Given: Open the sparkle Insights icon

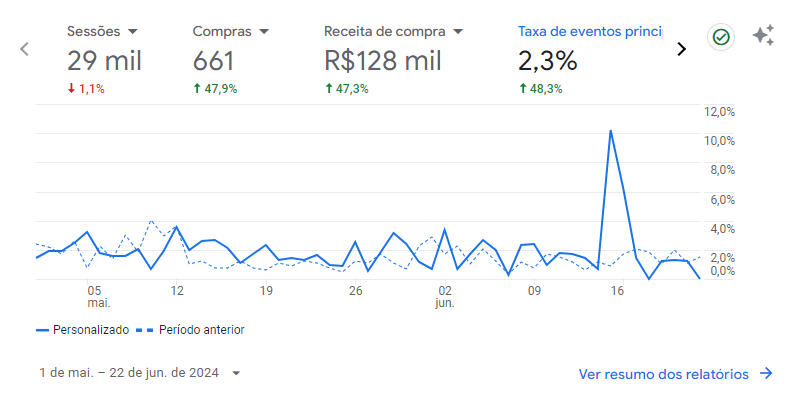Looking at the screenshot, I should [763, 37].
